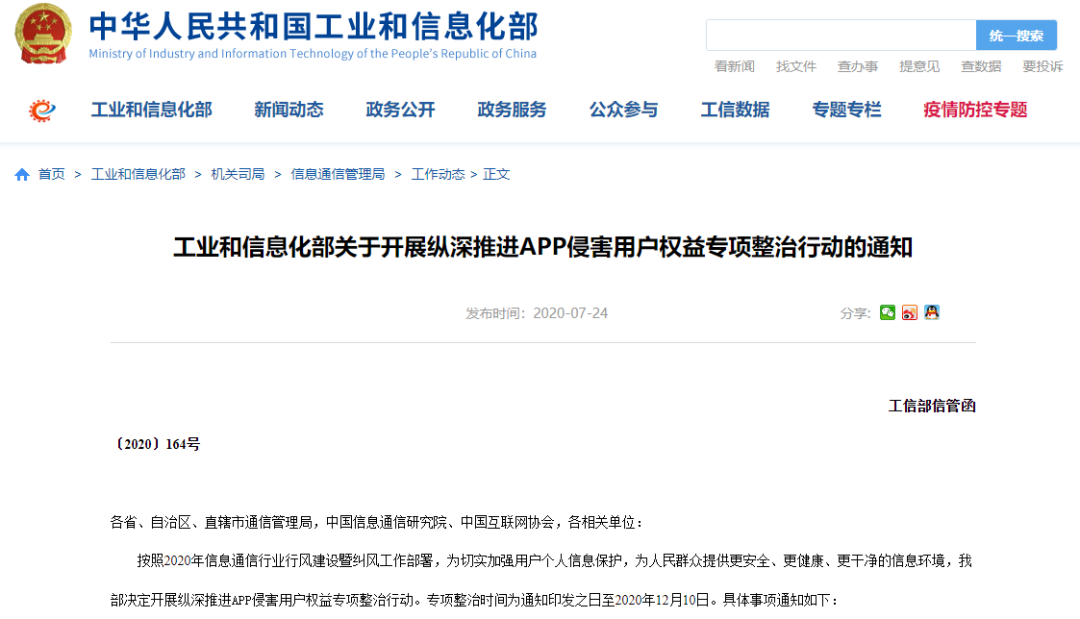Image resolution: width=1080 pixels, height=619 pixels.
Task: Share article via QQ icon
Action: [x=931, y=313]
